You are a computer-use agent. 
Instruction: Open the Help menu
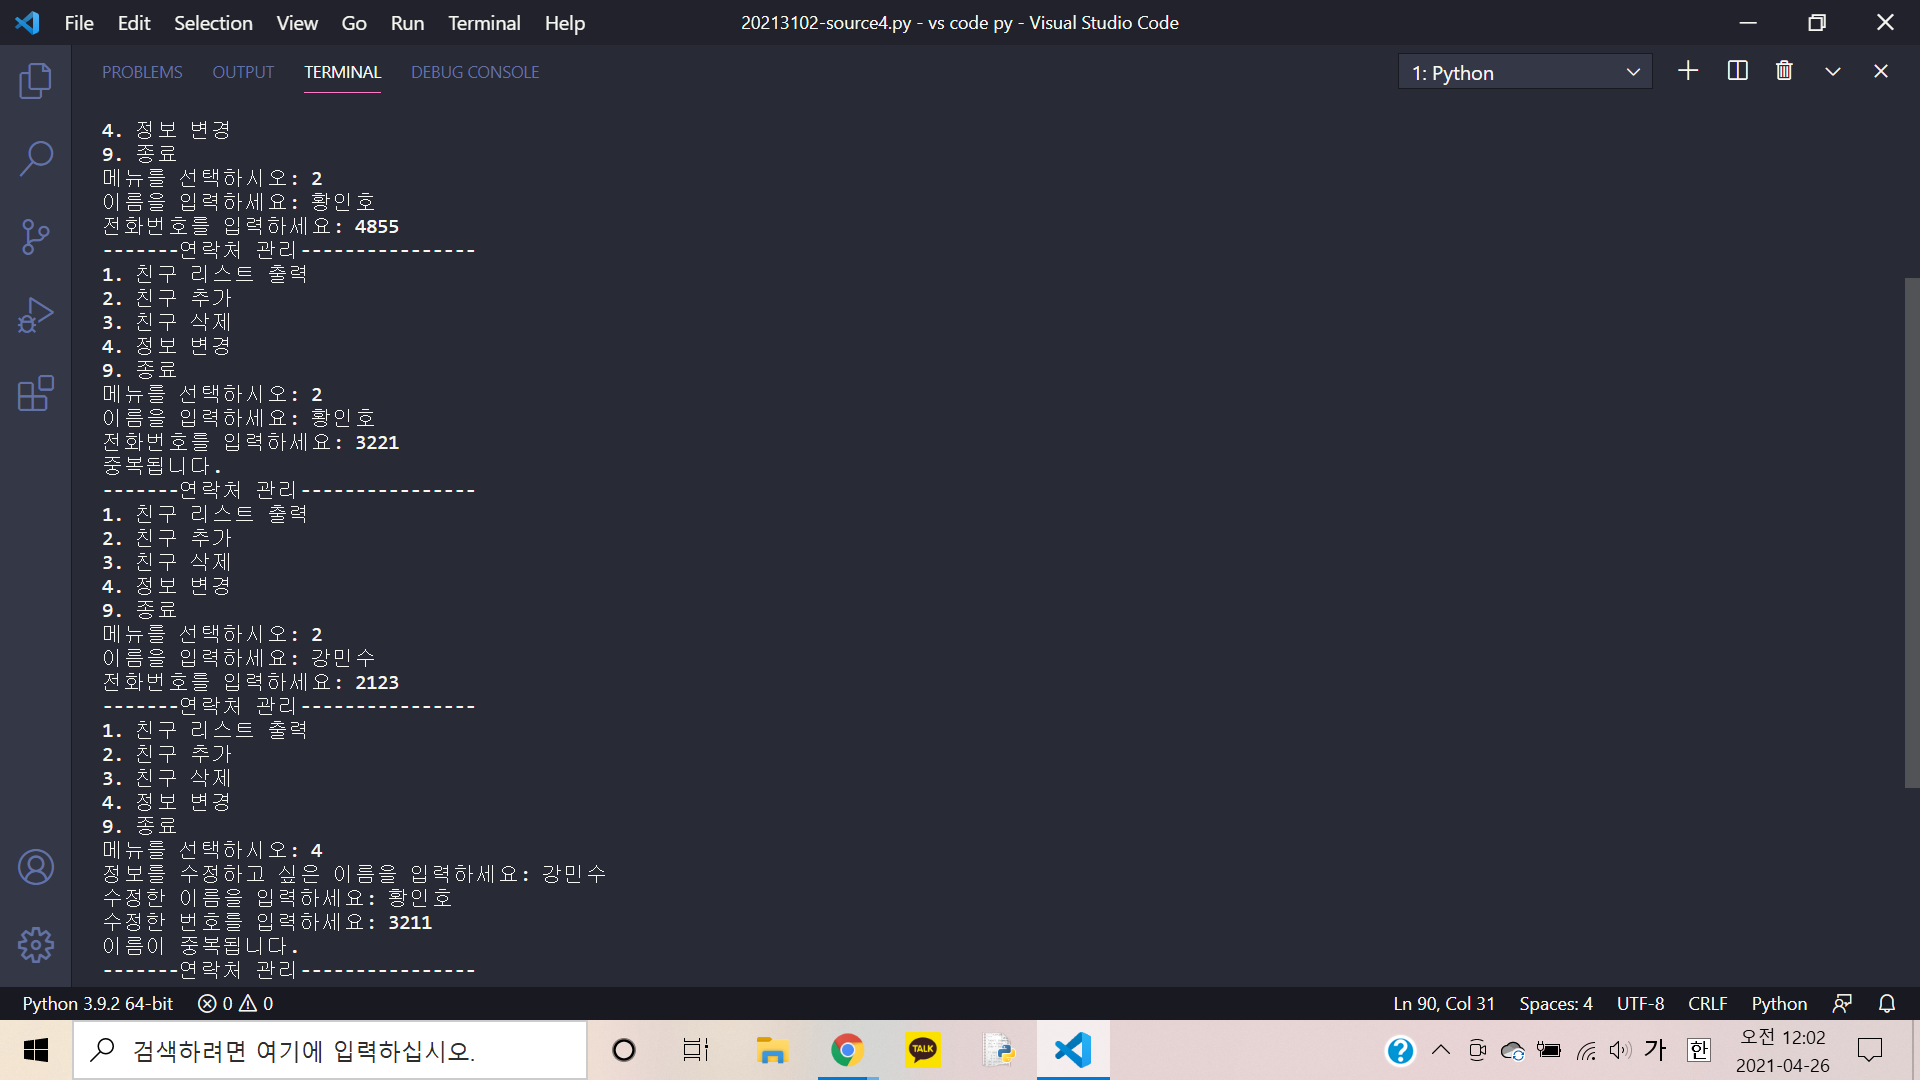[x=565, y=22]
